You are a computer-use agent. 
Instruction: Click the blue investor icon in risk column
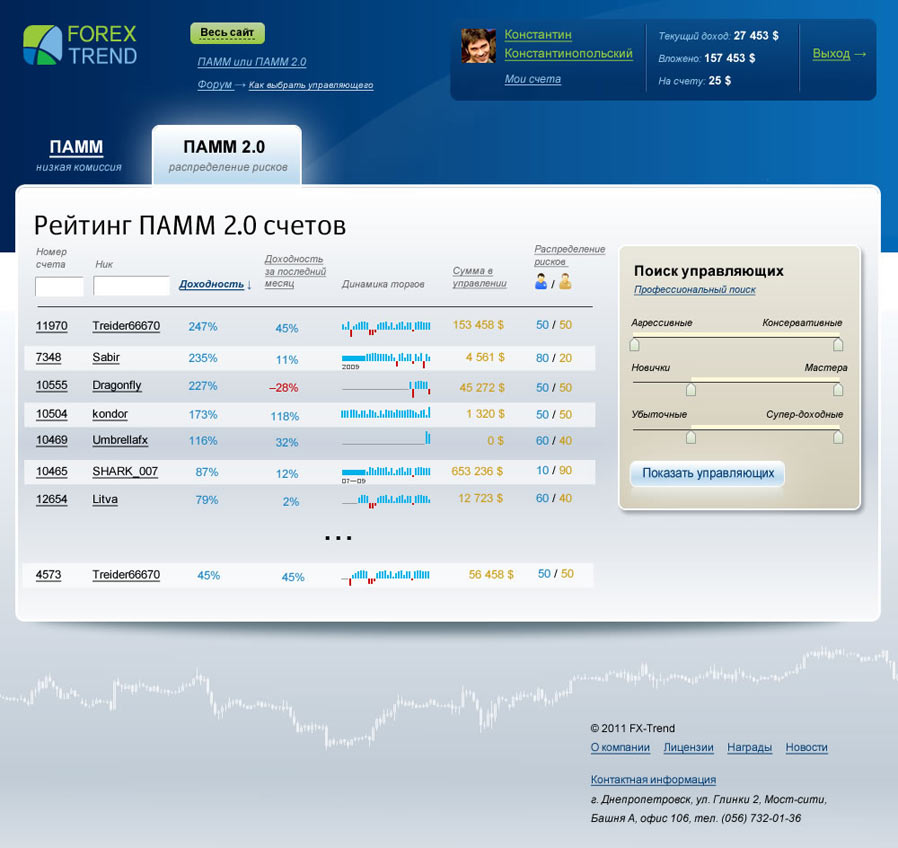(x=541, y=282)
